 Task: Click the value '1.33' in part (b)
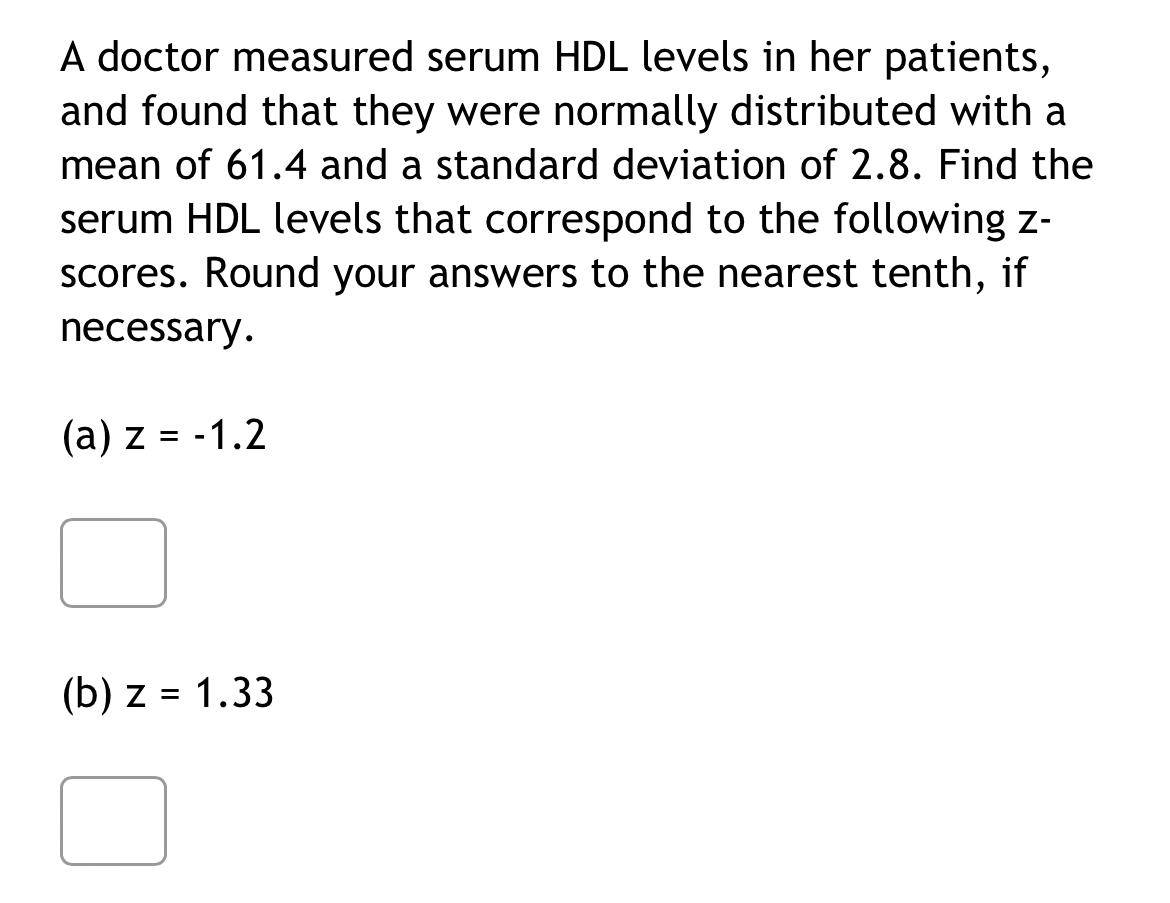(x=235, y=692)
